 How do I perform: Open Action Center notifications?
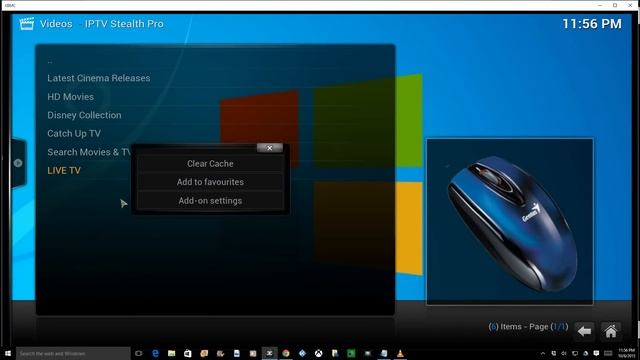[x=596, y=353]
